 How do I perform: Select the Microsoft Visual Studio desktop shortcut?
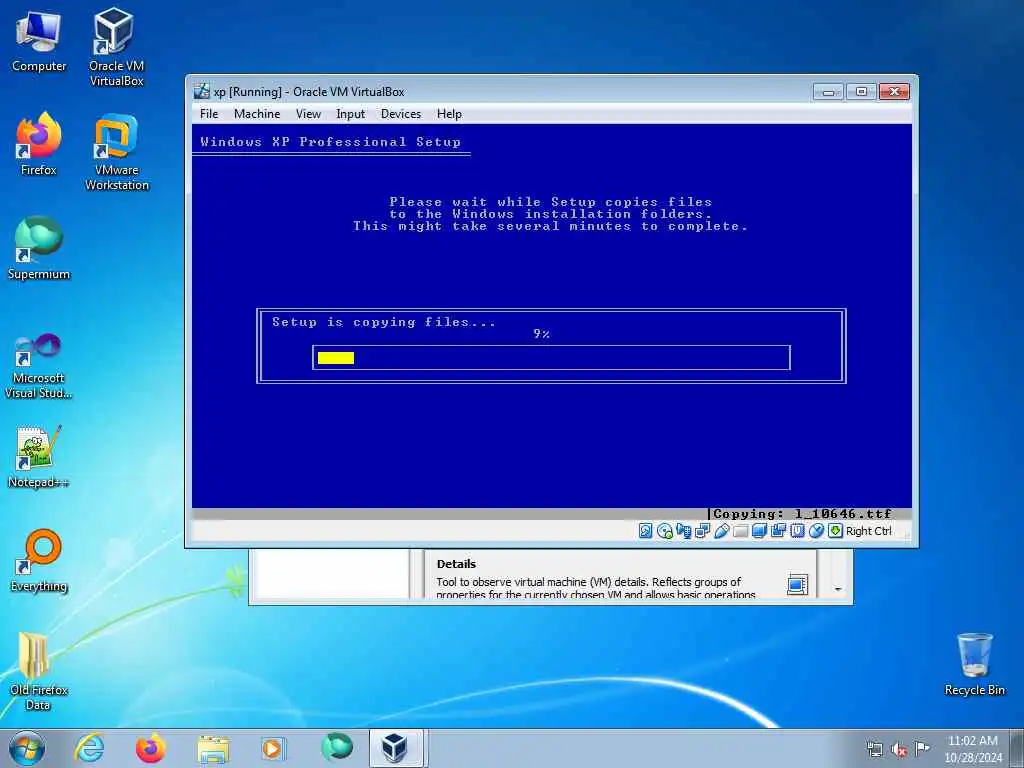(39, 366)
